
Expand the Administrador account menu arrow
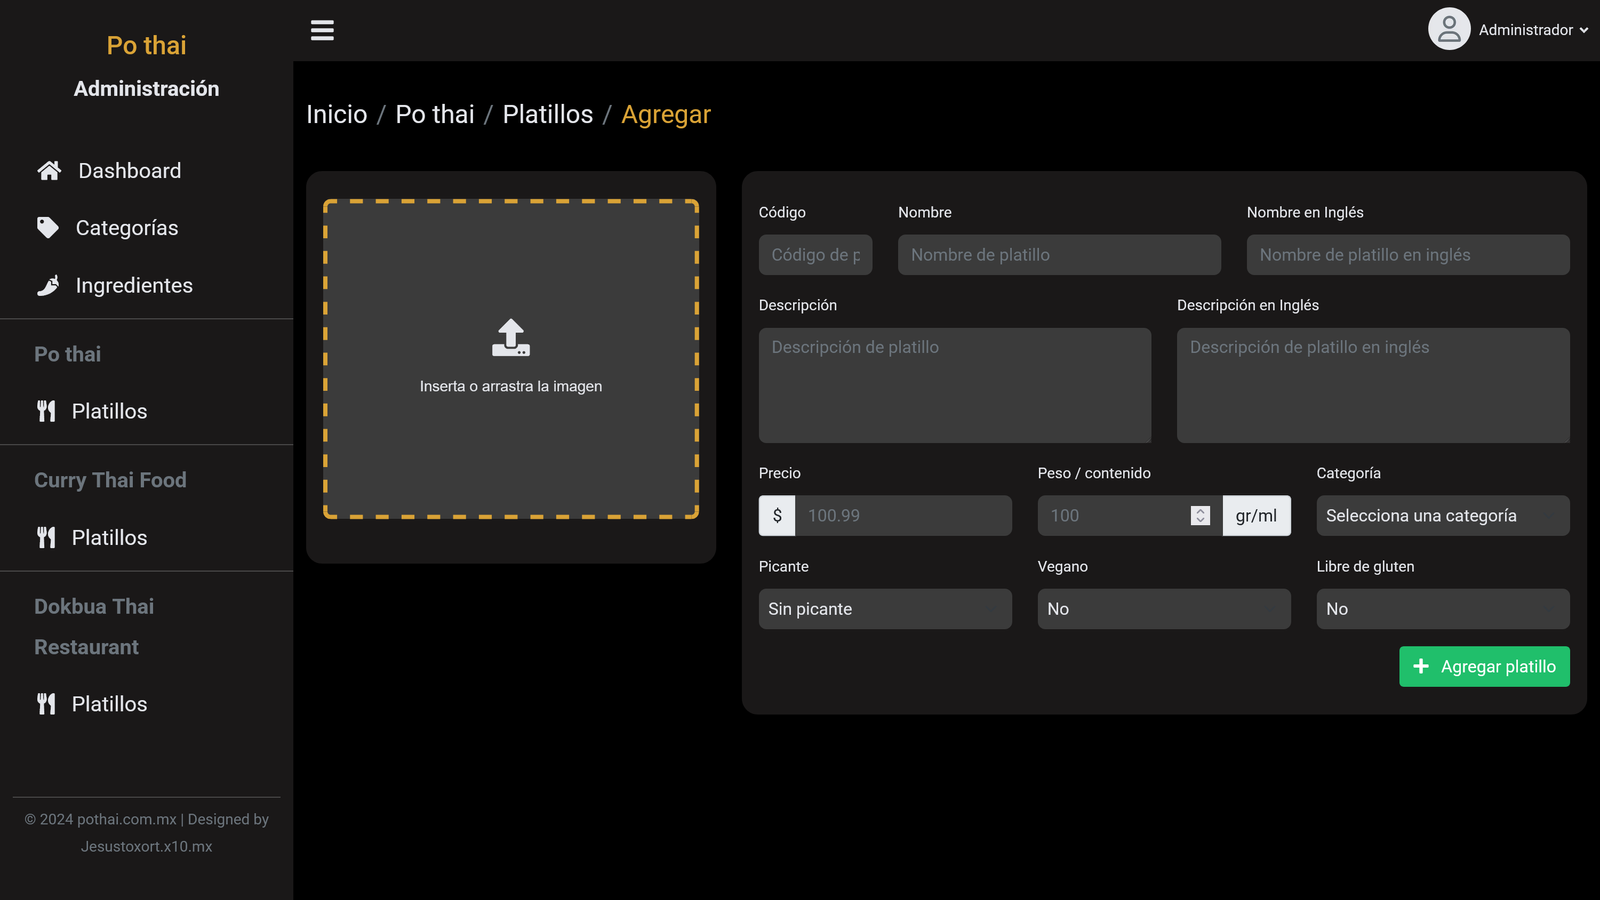pos(1584,31)
